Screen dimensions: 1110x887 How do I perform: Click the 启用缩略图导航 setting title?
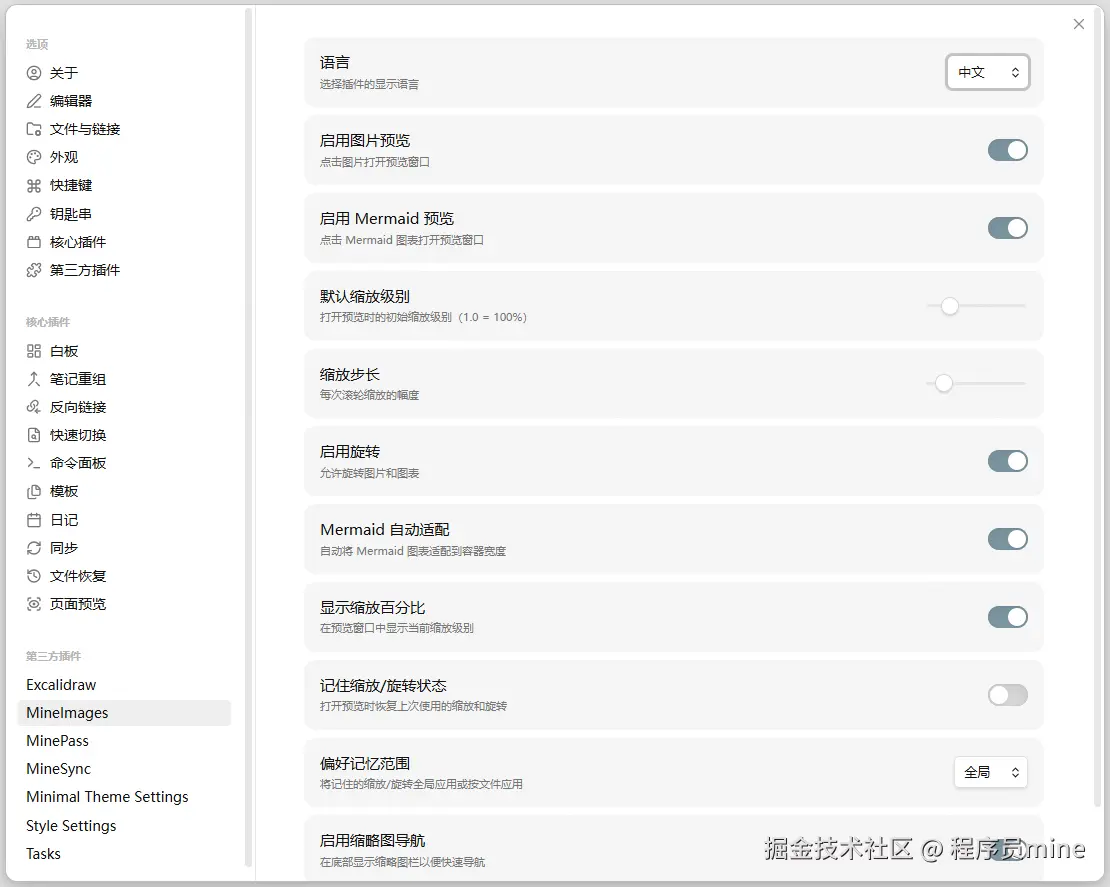[x=372, y=841]
